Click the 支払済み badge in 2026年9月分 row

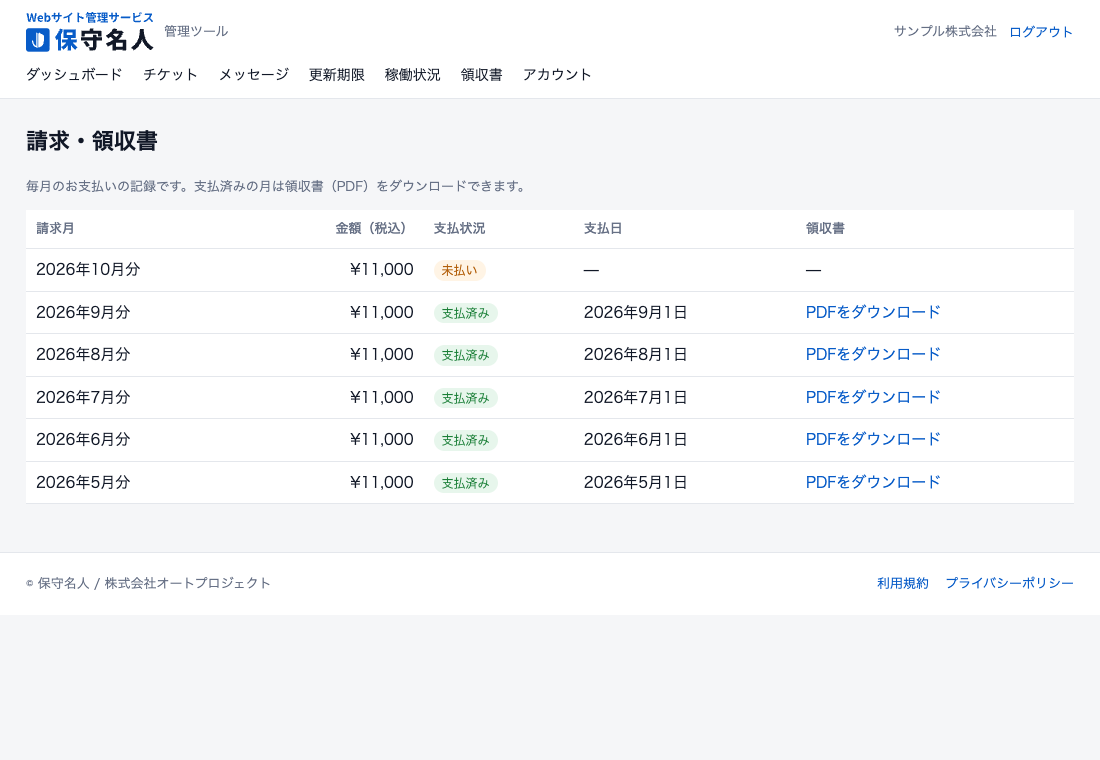coord(466,313)
